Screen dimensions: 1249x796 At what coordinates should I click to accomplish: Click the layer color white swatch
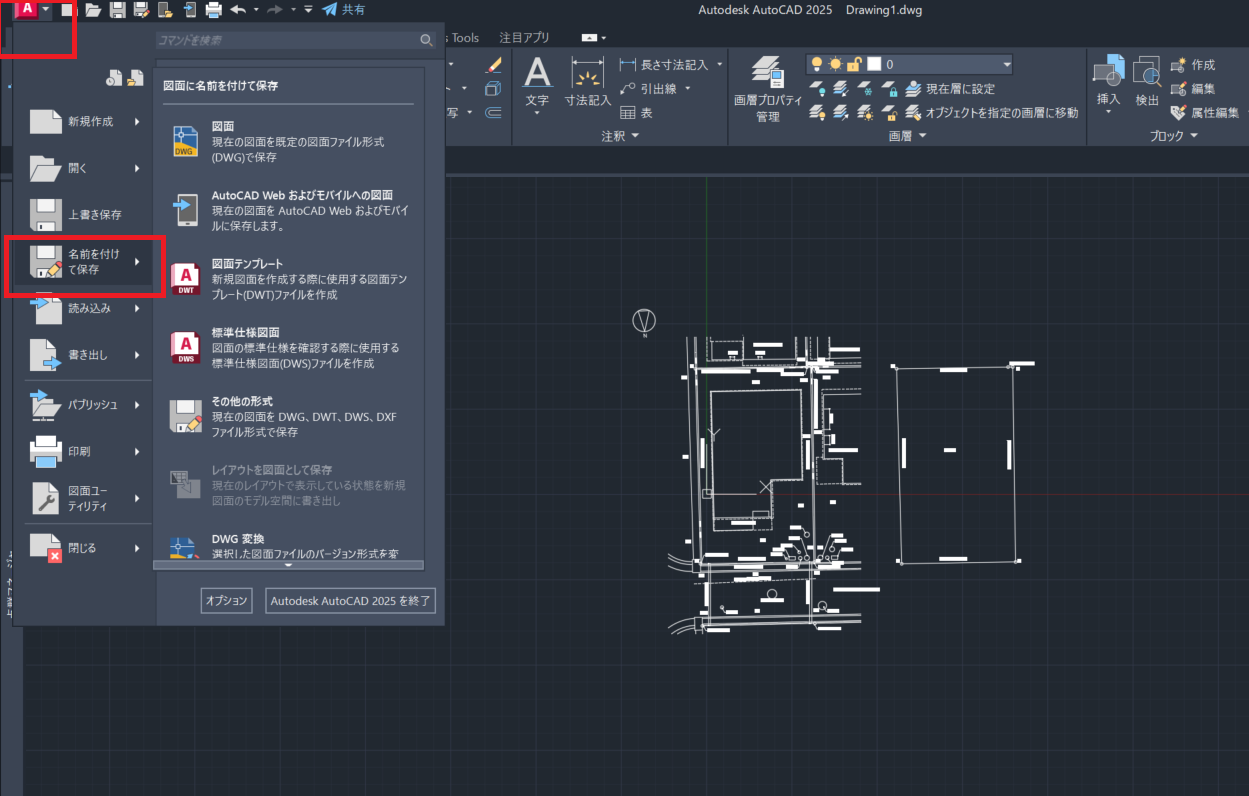[x=874, y=64]
